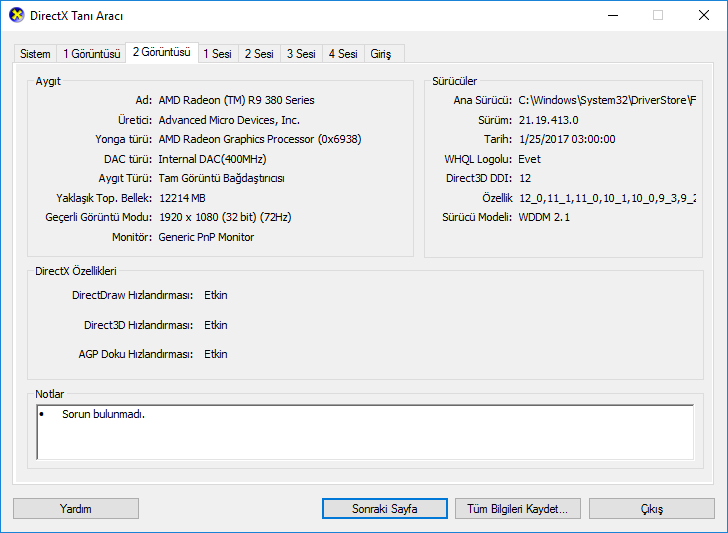728x533 pixels.
Task: Click the Geçerli Görüntü Modu label
Action: point(98,217)
